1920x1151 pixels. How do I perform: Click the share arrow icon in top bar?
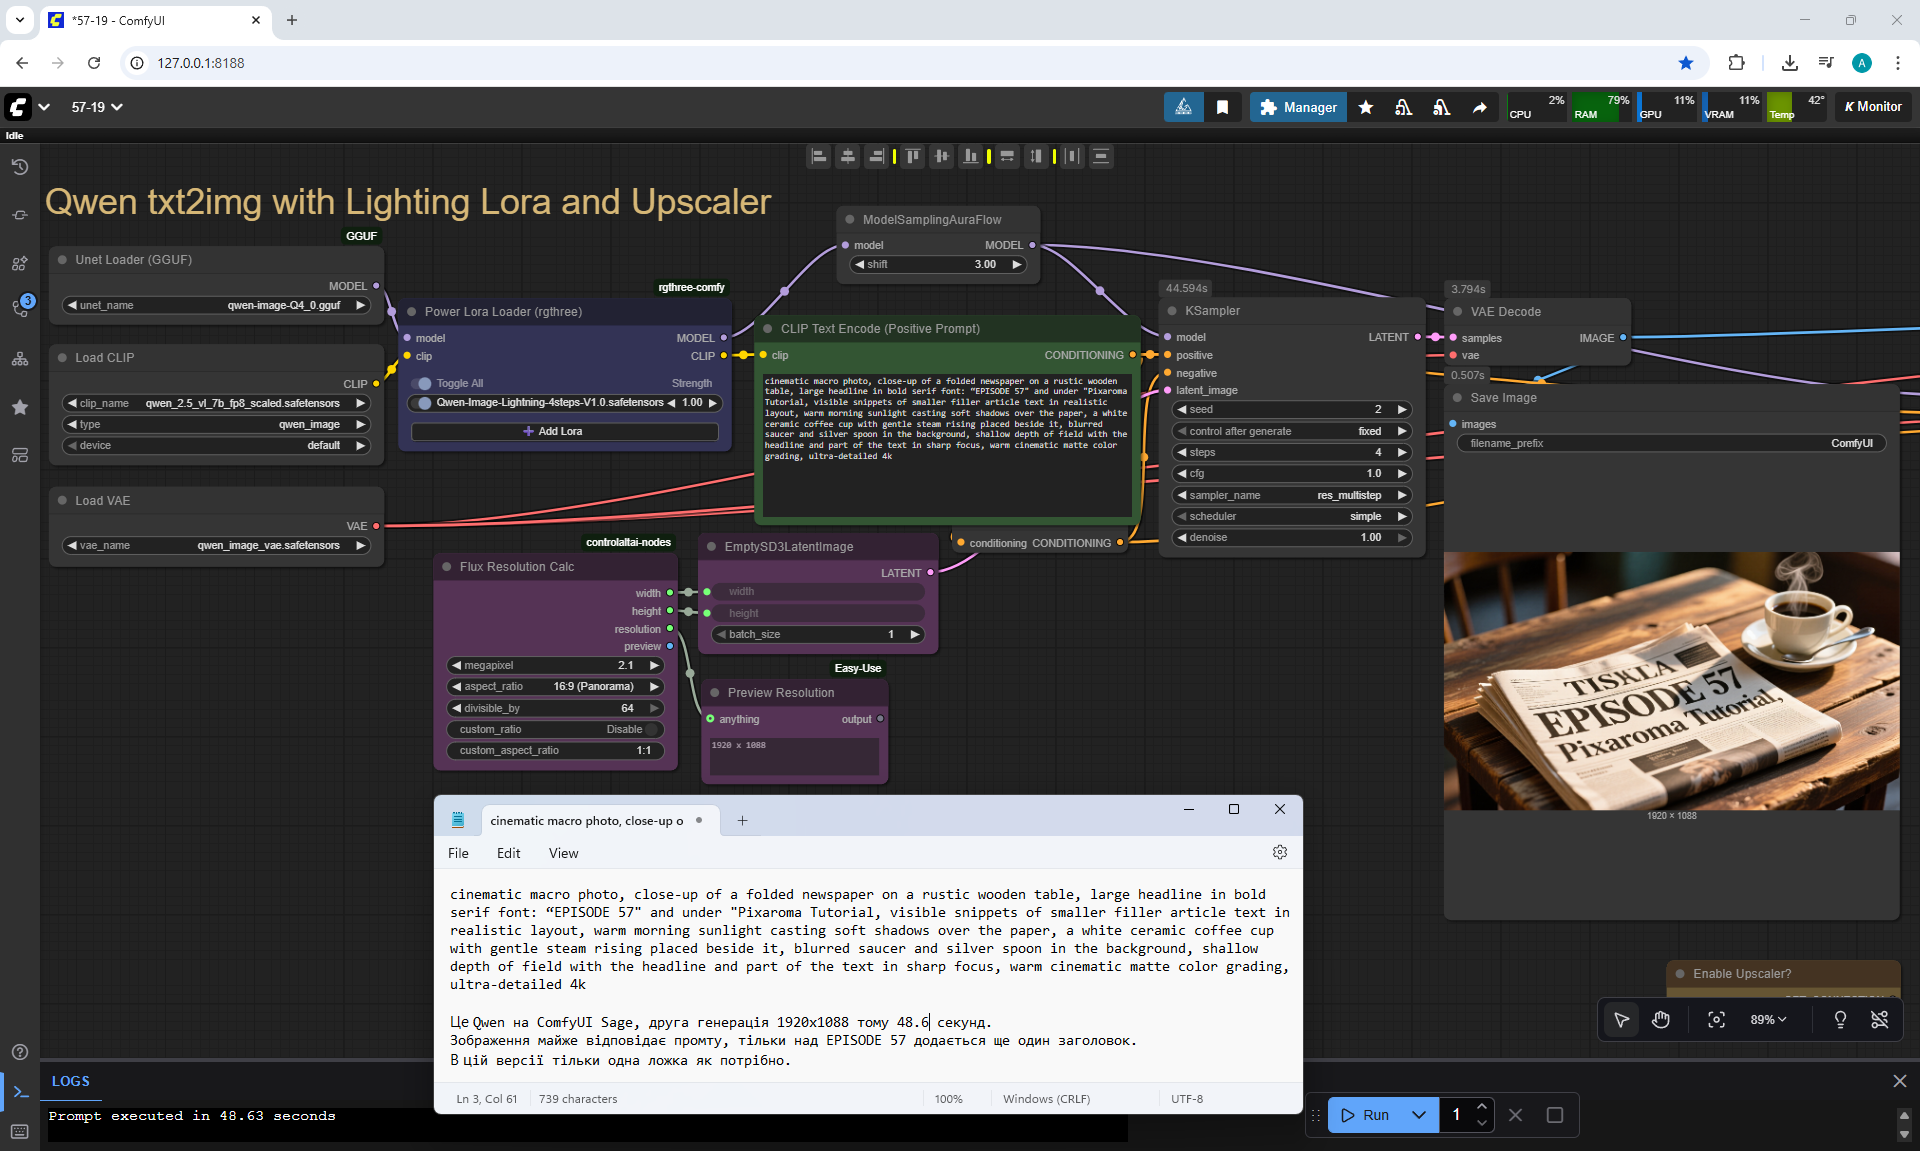1479,107
